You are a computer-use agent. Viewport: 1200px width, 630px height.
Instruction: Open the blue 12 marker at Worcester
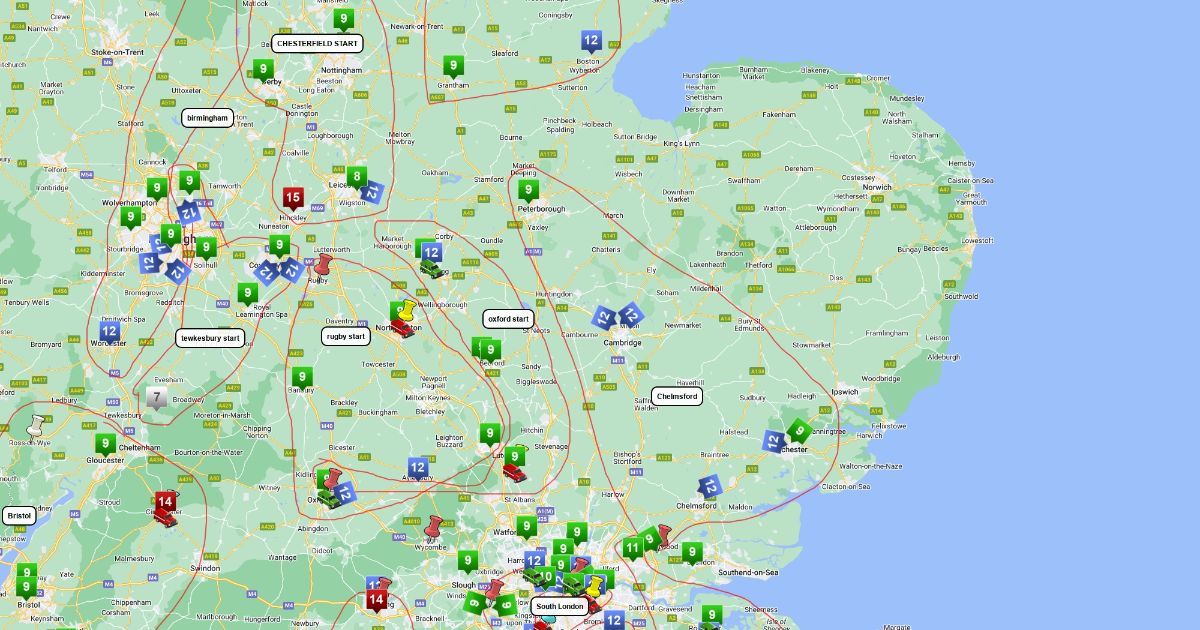tap(109, 333)
